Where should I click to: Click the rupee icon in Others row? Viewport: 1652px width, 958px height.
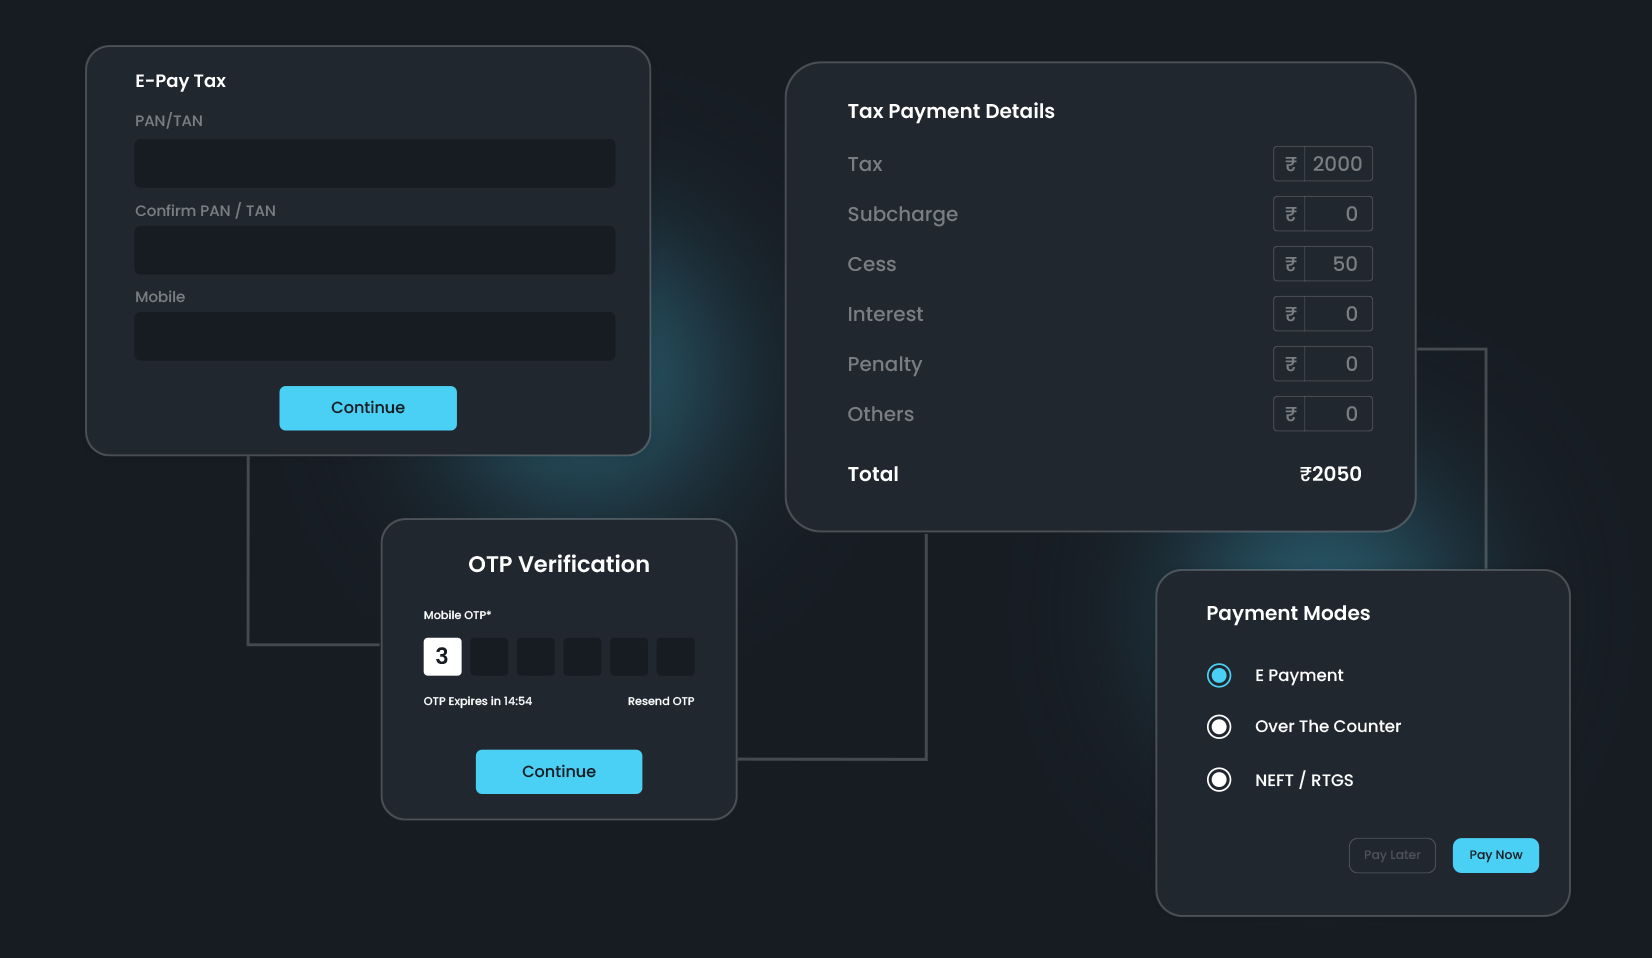point(1290,414)
